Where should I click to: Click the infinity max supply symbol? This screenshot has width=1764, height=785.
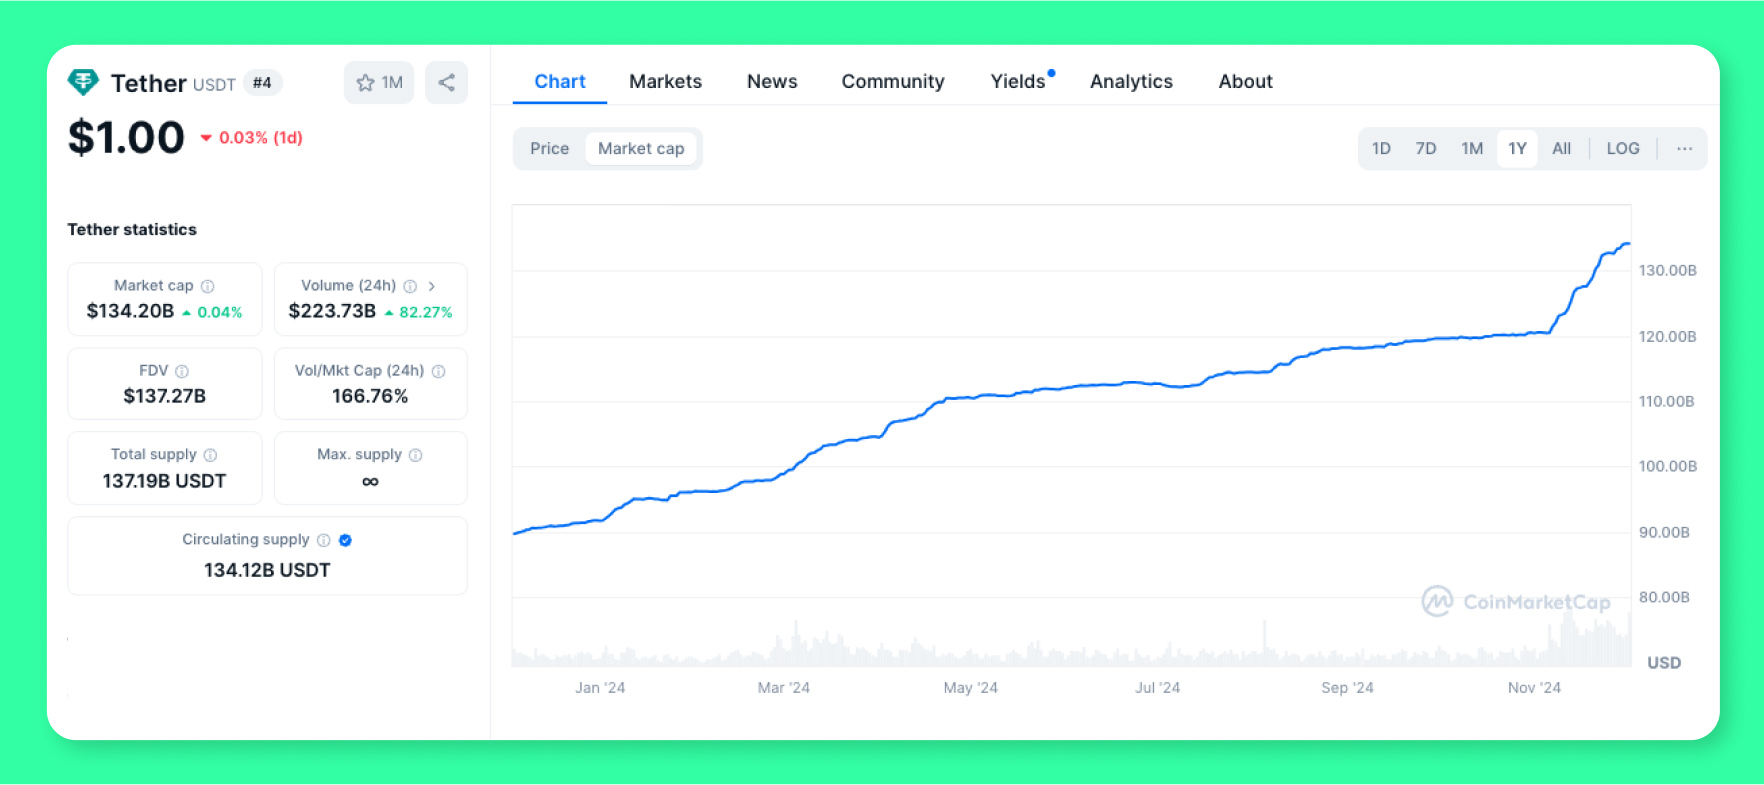[370, 482]
